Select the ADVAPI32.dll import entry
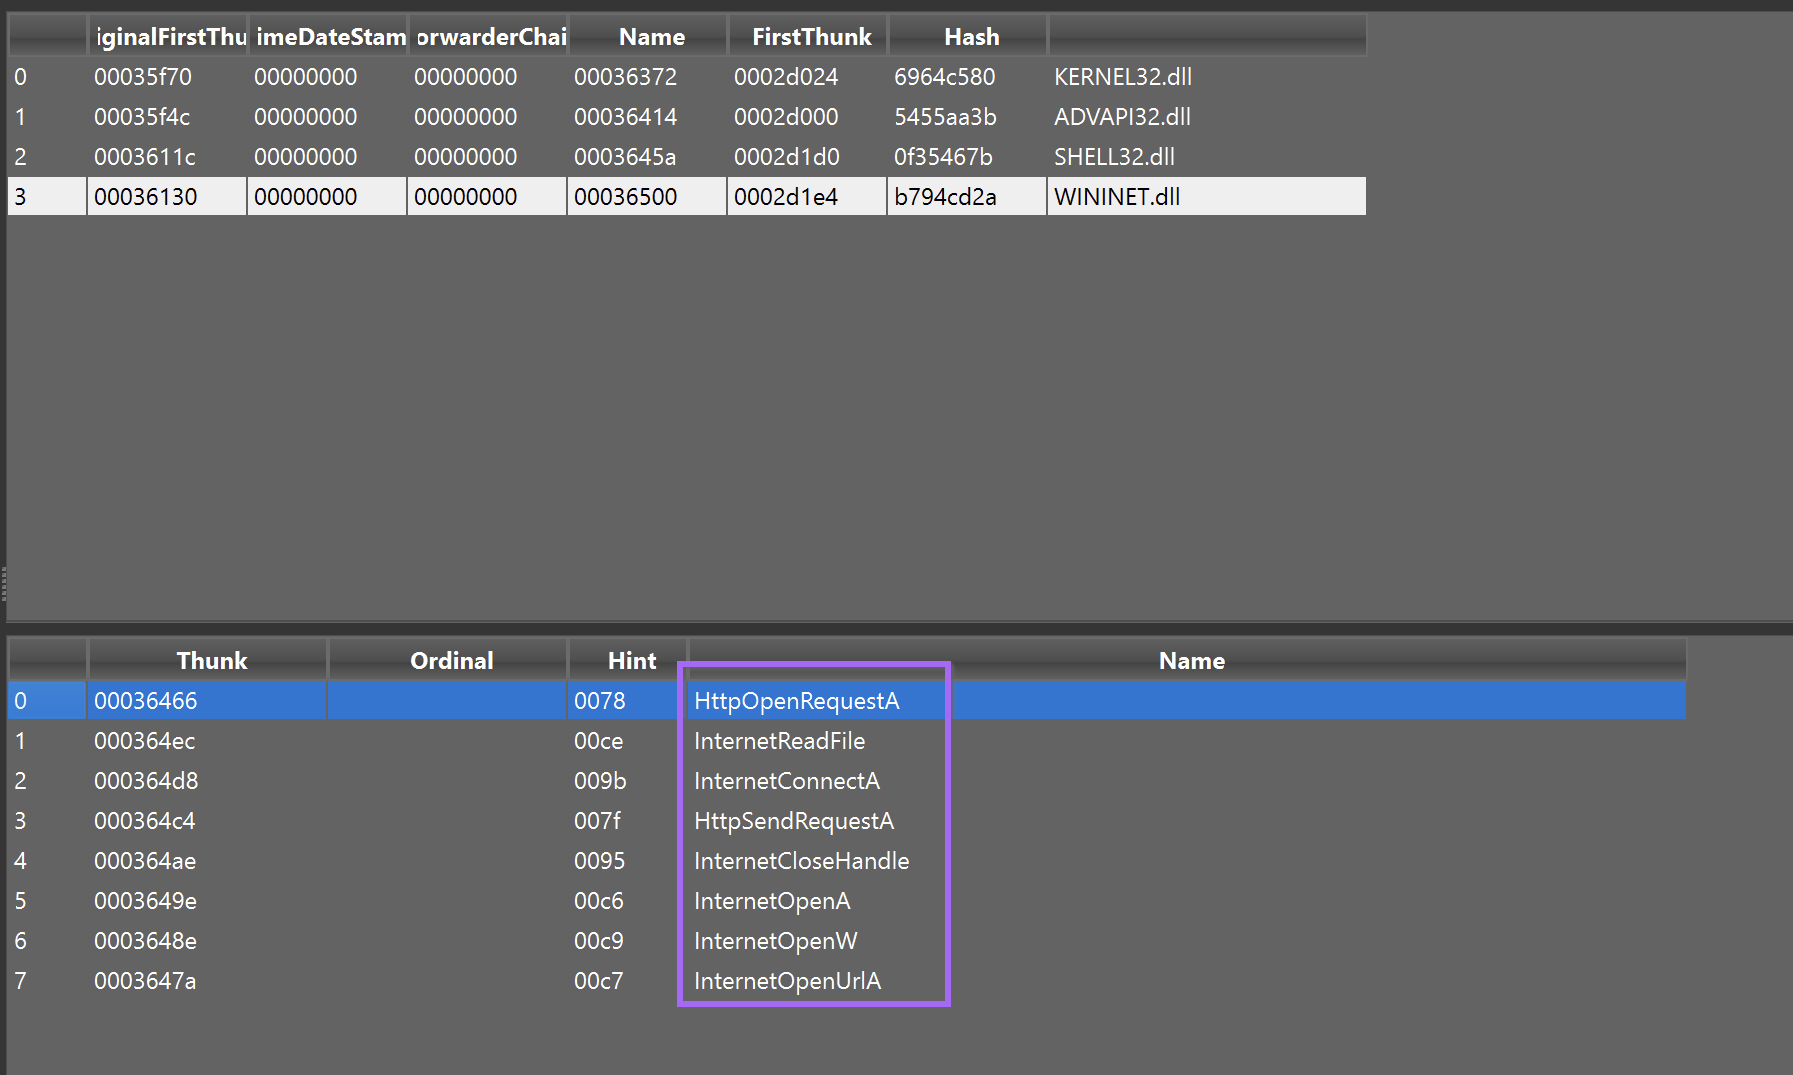Viewport: 1793px width, 1075px height. (1121, 116)
